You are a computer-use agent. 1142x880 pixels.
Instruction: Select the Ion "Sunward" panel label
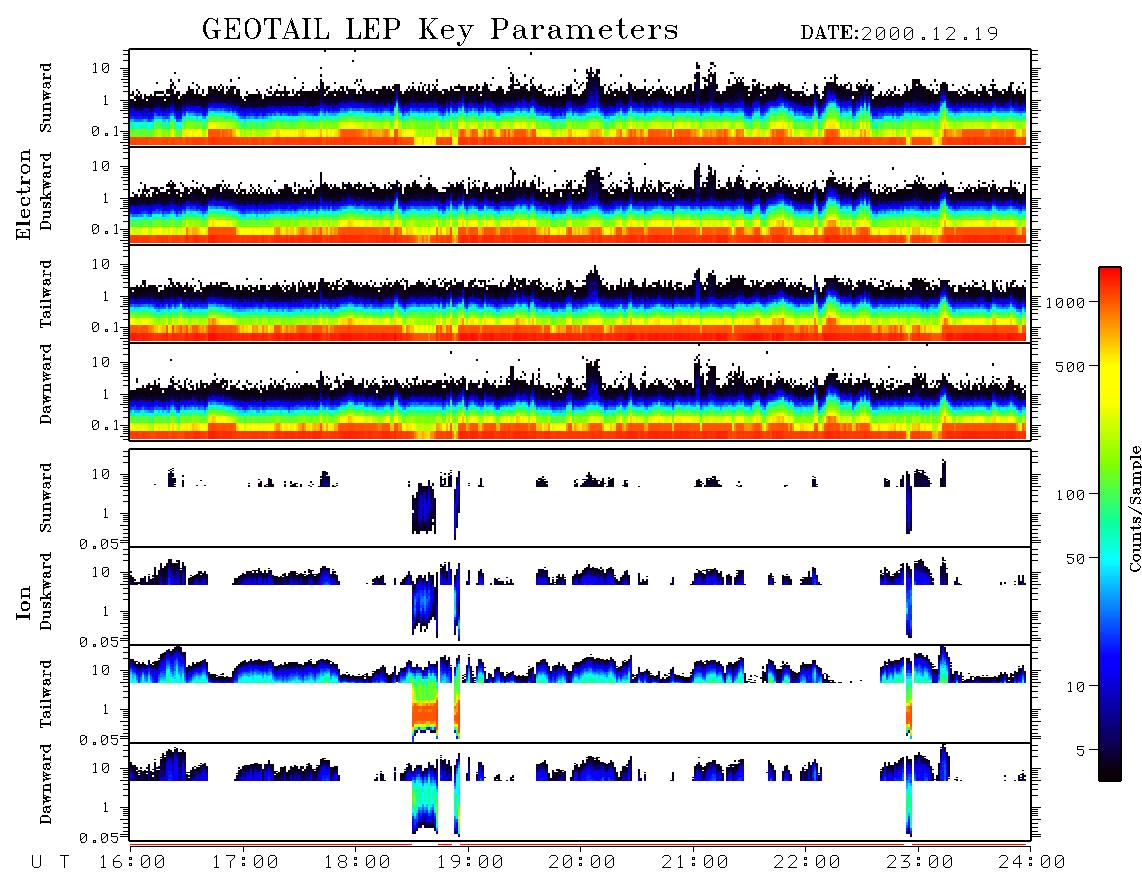coord(46,498)
